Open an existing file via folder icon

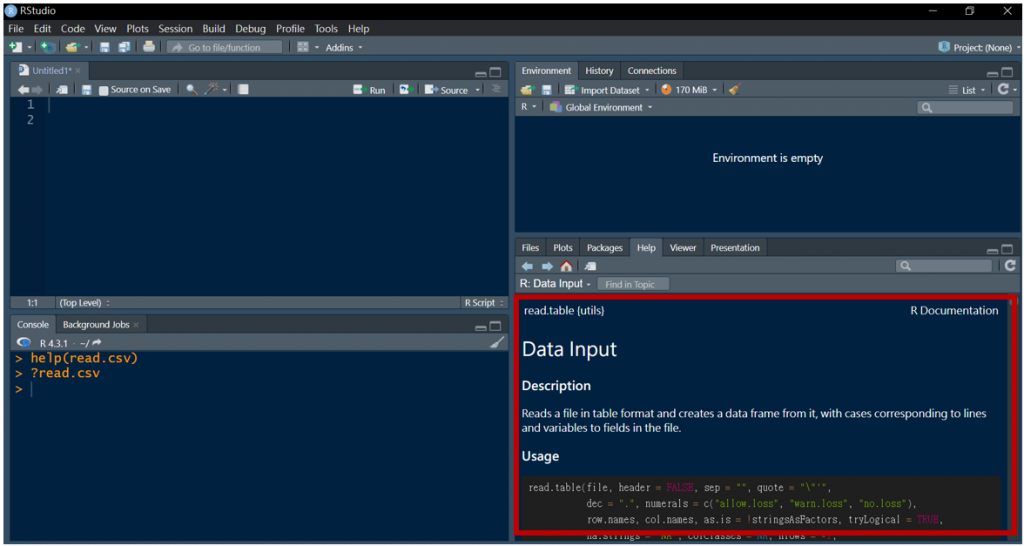72,47
